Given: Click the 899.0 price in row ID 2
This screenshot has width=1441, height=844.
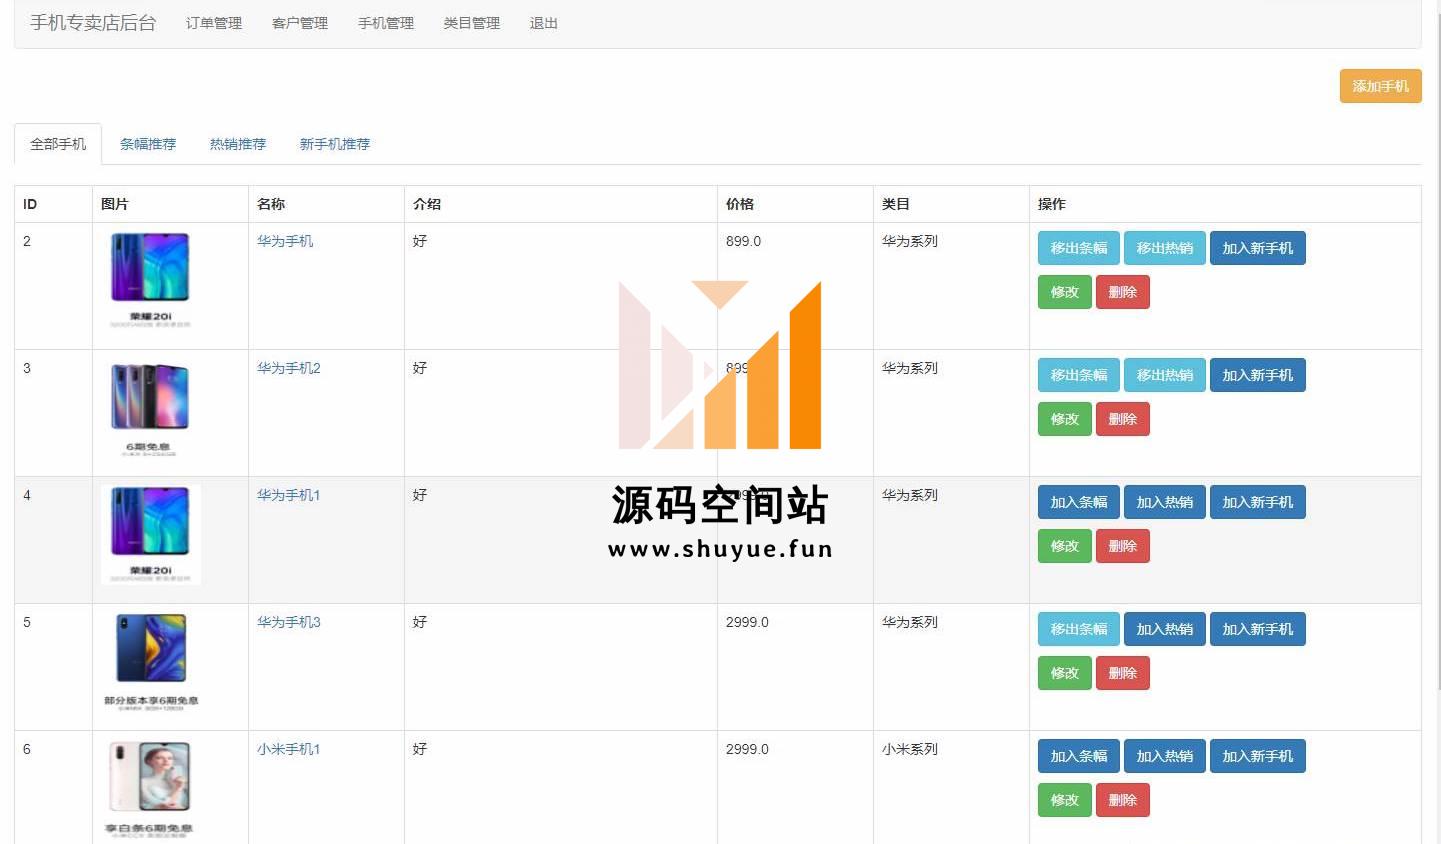Looking at the screenshot, I should [743, 241].
